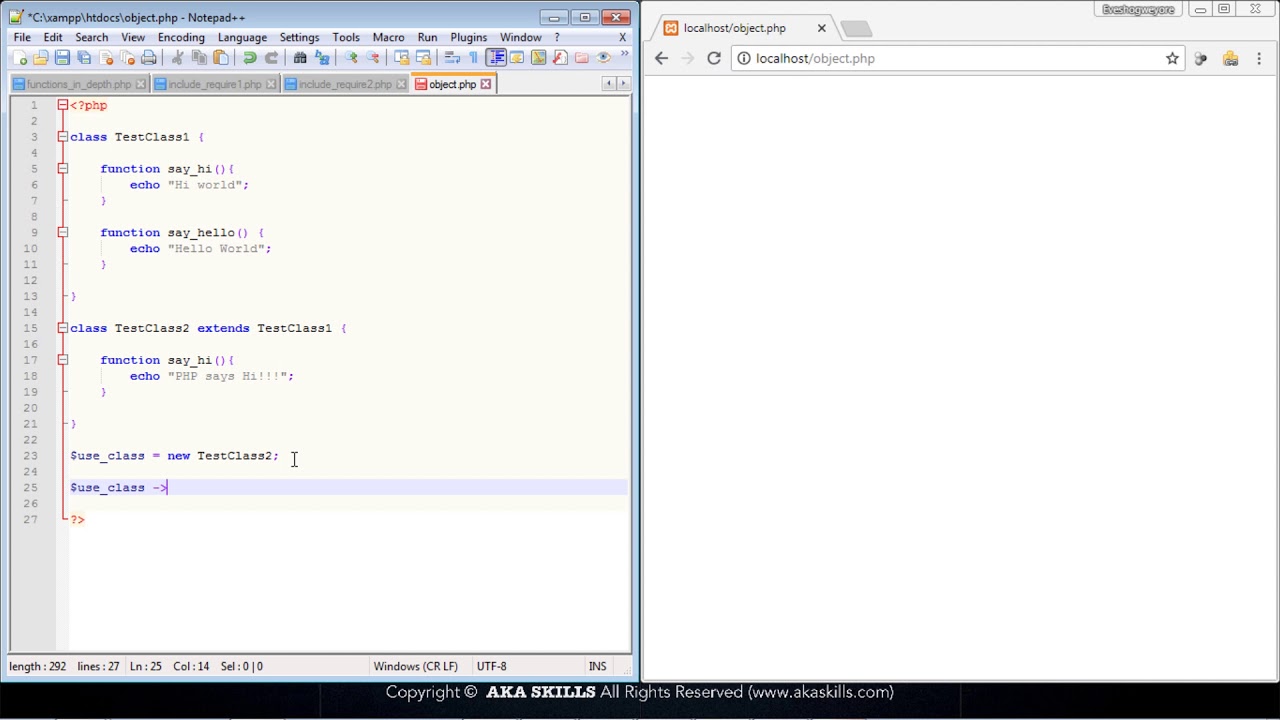Click the user-defined language icon
1280x720 pixels.
coord(517,58)
